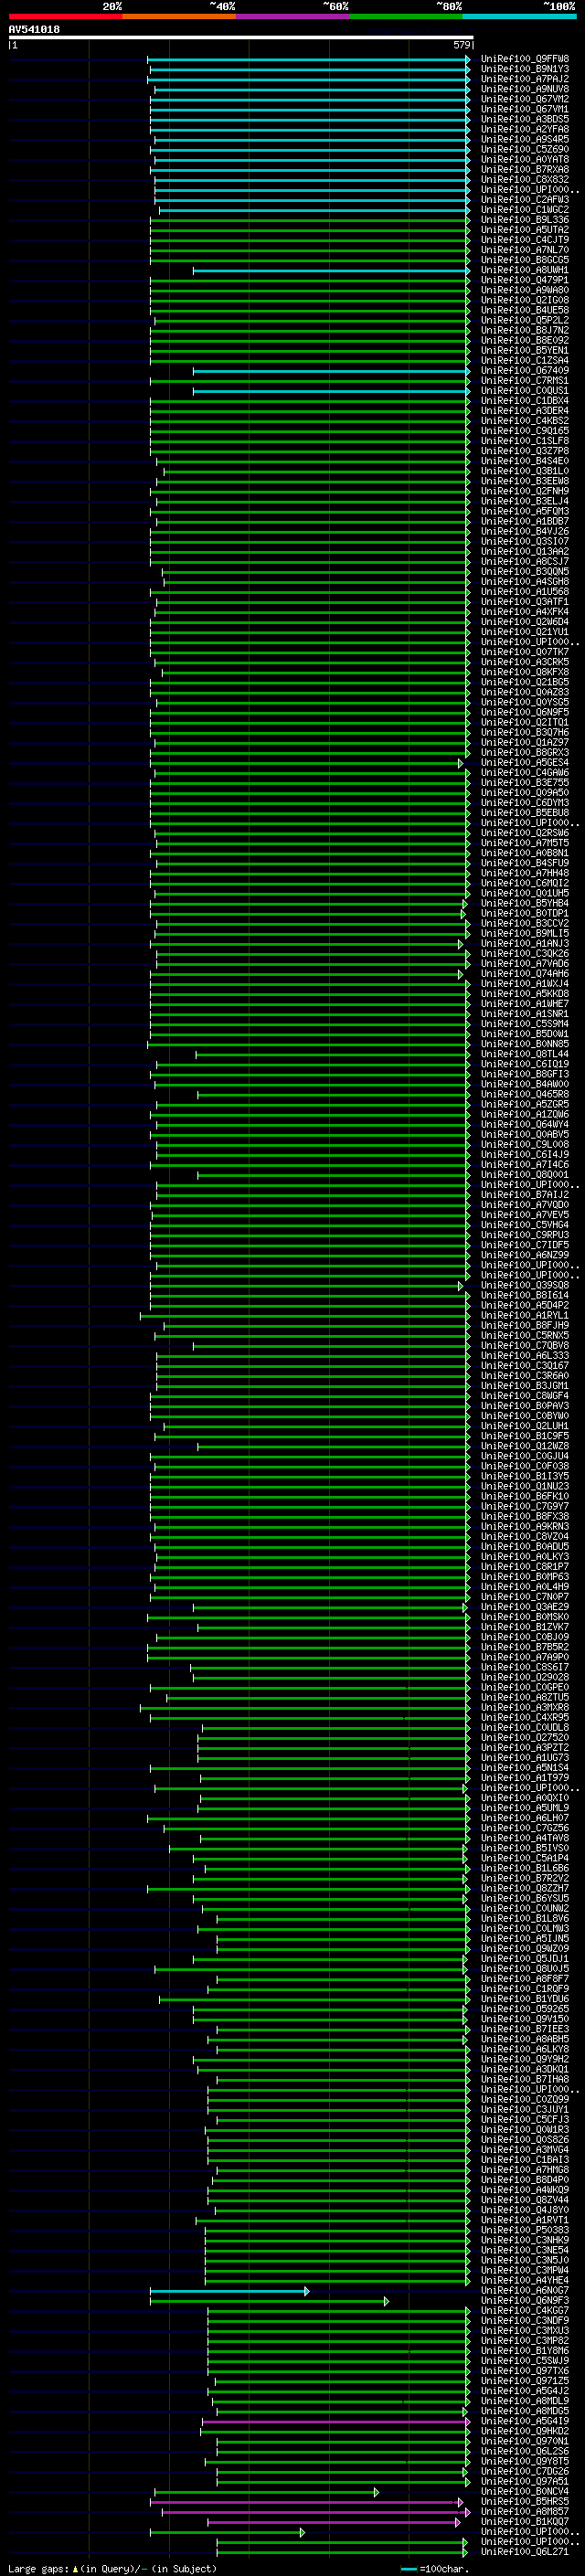Select hit UniRef100_B9N1Y3

[525, 69]
